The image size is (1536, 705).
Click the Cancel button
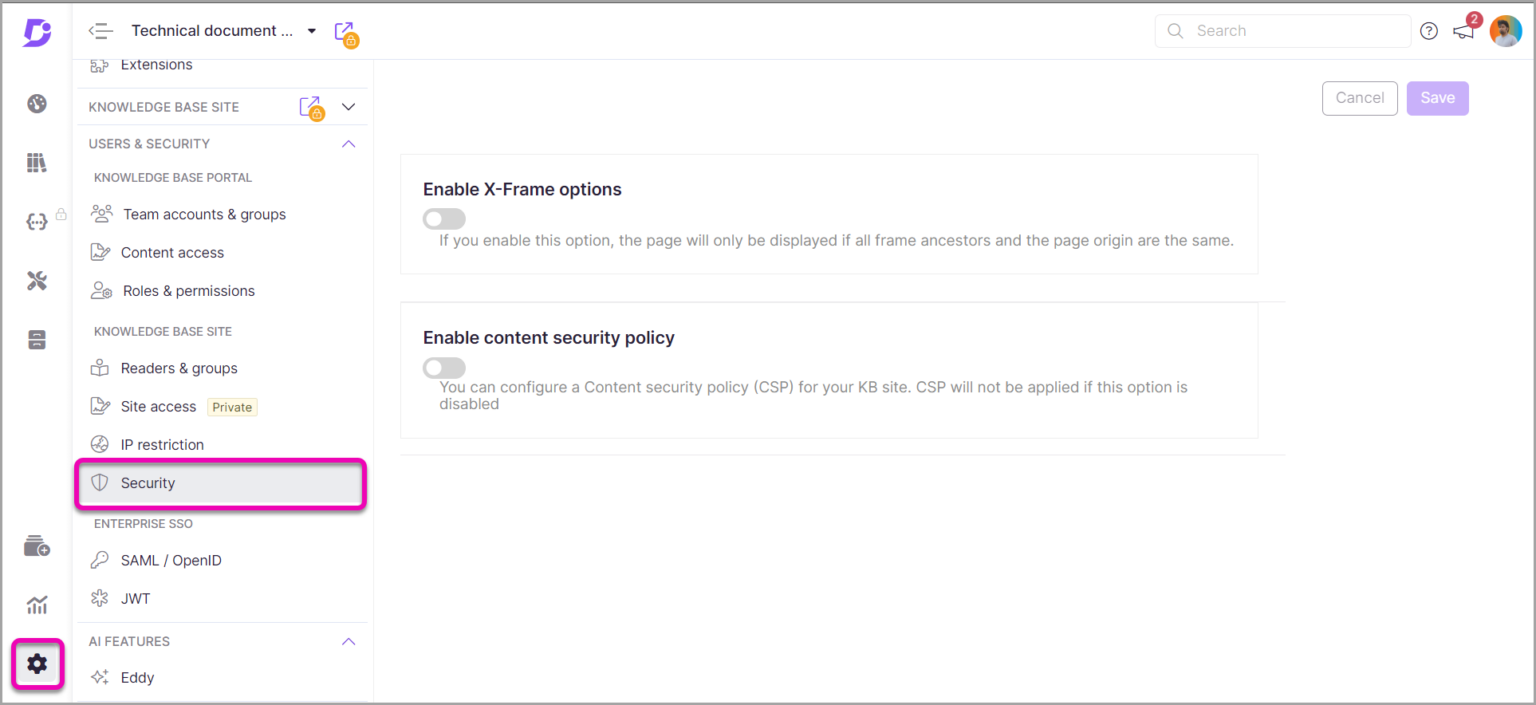coord(1359,98)
